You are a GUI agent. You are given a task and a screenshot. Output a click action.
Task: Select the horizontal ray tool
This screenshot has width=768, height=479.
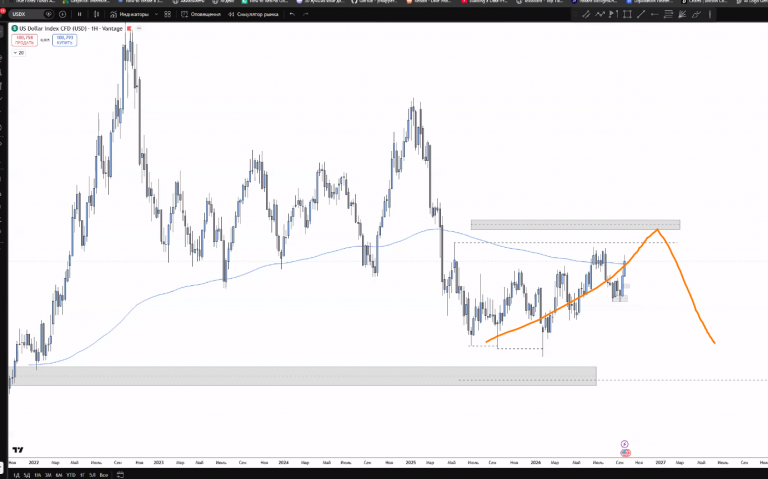654,14
